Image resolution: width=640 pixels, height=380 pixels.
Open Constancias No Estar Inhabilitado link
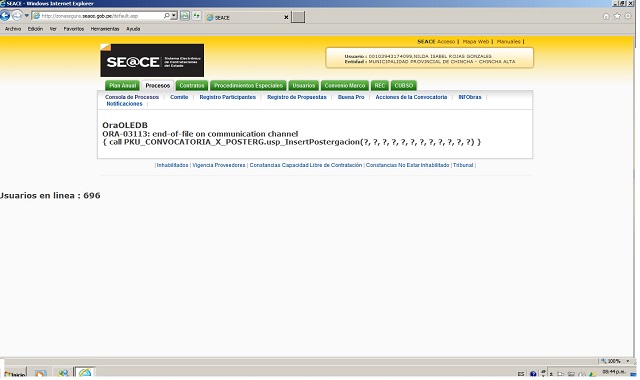pos(407,165)
